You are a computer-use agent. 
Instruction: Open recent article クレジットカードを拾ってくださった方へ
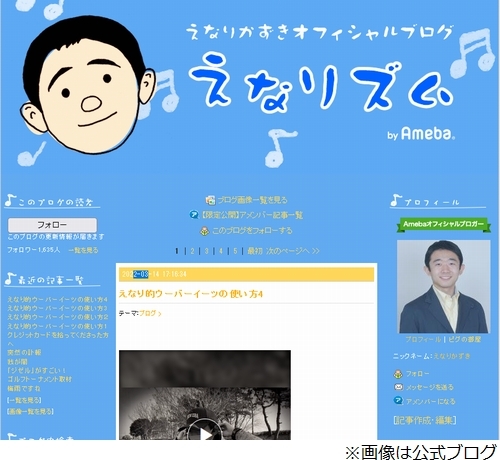58,339
